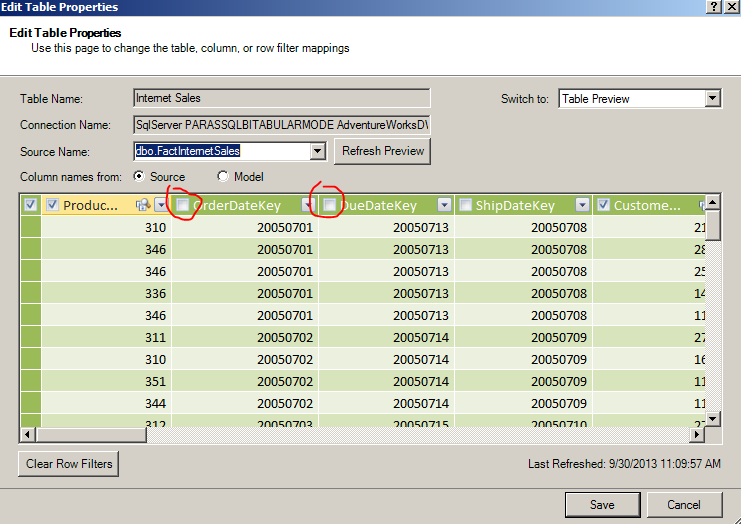This screenshot has height=524, width=741.
Task: Toggle the select-all columns checkbox
Action: point(31,205)
